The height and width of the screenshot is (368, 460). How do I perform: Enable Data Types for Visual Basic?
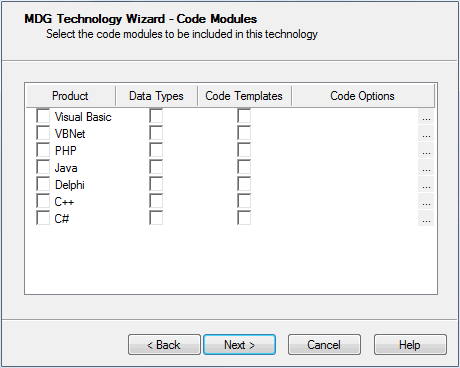[x=156, y=116]
